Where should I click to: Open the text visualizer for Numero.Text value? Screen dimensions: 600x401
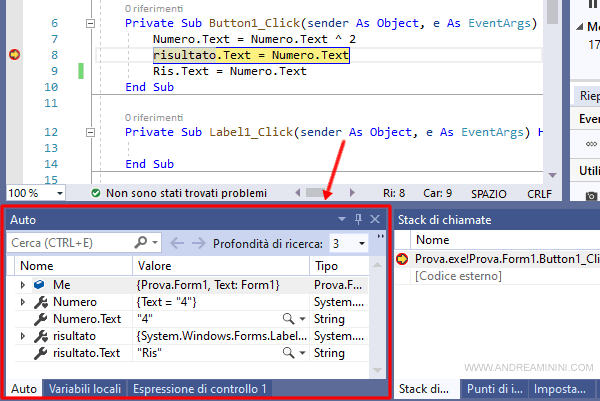click(x=288, y=319)
